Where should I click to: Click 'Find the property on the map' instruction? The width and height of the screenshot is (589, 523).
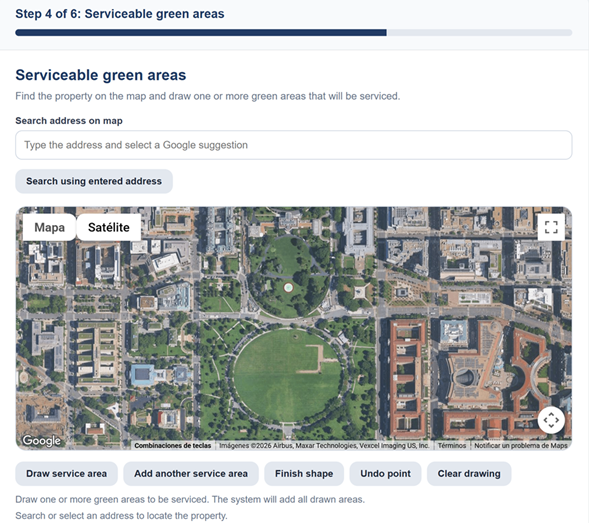click(208, 96)
